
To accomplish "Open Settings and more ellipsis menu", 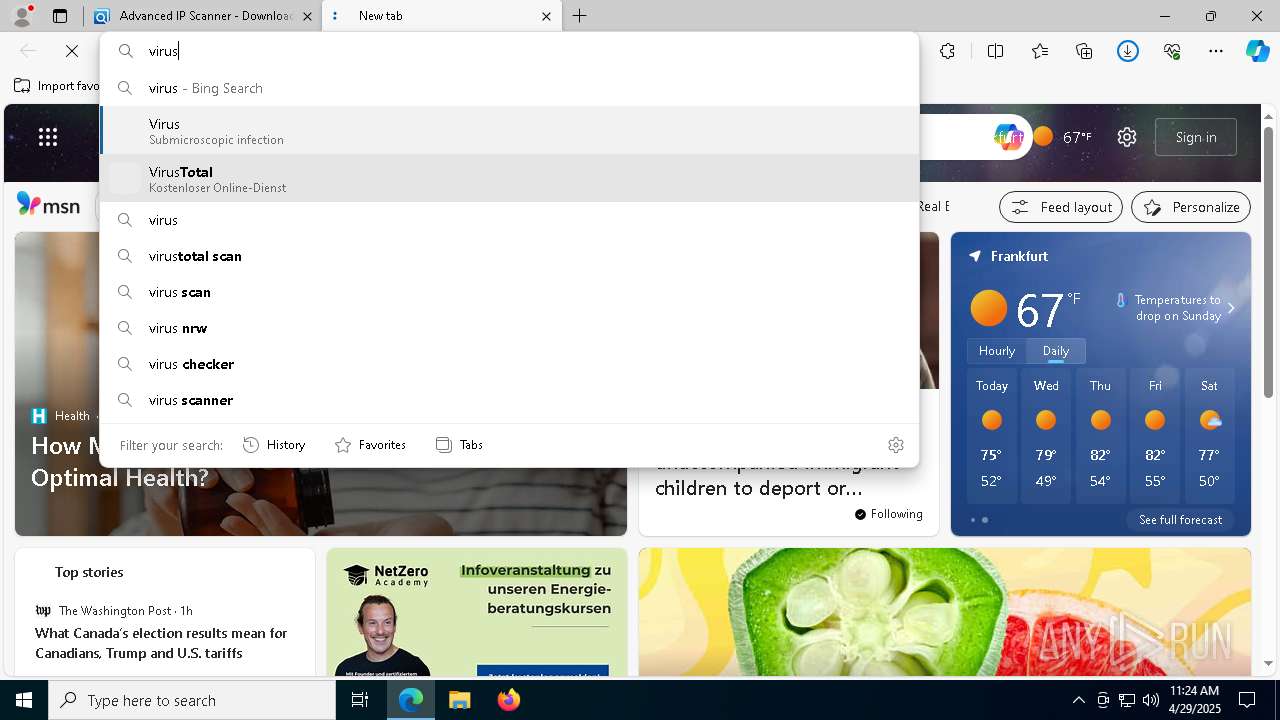I will coord(1216,51).
